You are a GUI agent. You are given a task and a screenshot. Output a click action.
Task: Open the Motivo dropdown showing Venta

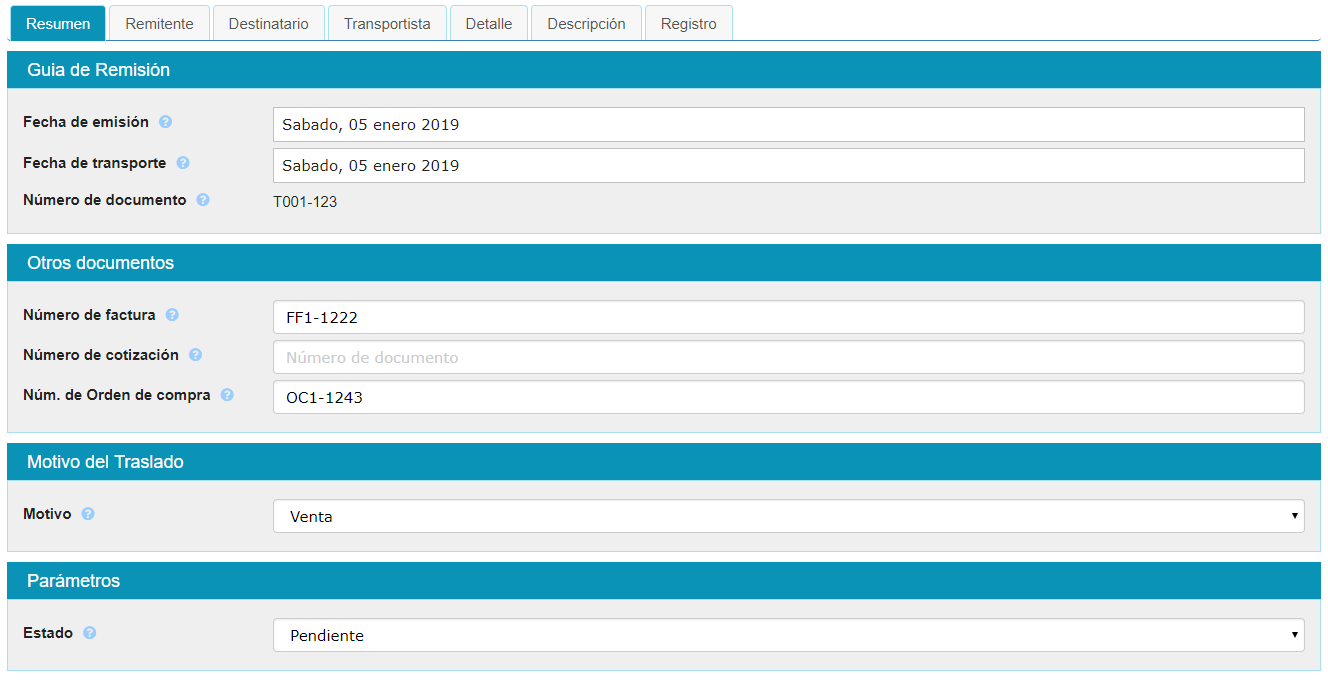[788, 517]
